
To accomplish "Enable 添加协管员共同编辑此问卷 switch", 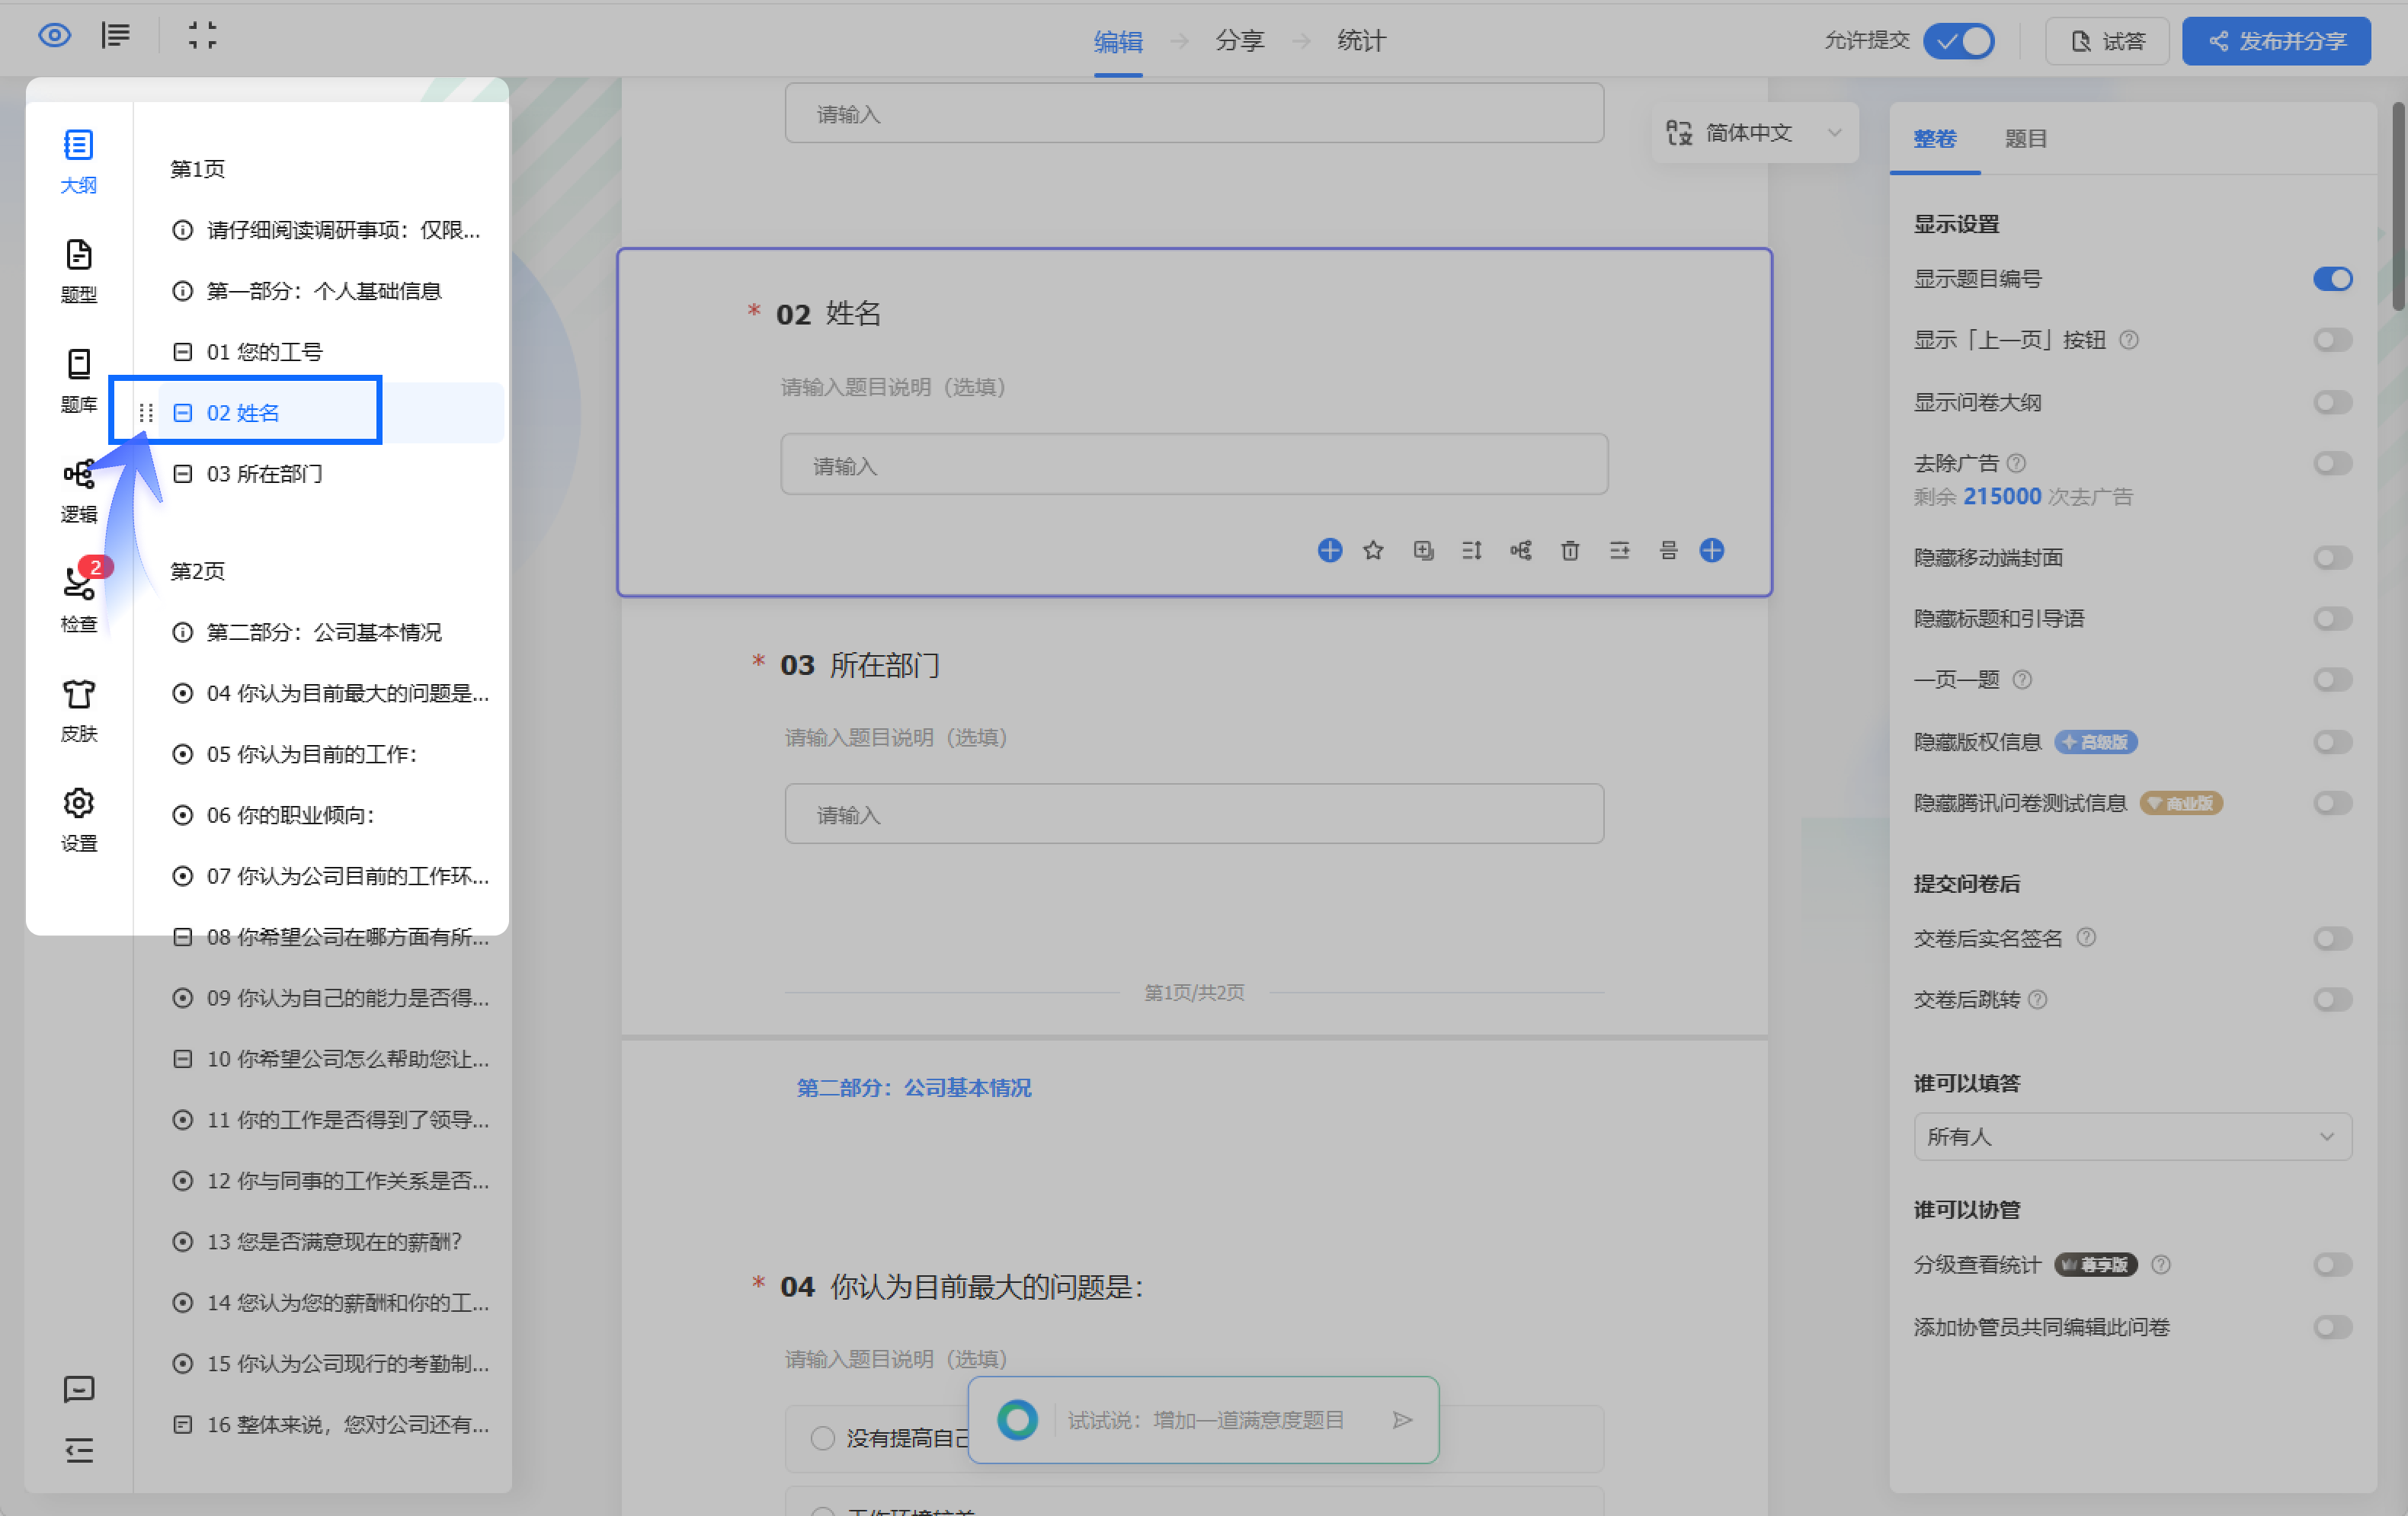I will pyautogui.click(x=2332, y=1327).
